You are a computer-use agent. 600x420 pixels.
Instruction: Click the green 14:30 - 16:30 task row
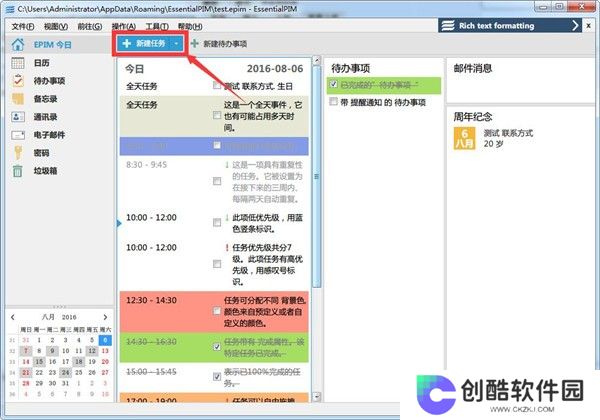click(x=214, y=347)
